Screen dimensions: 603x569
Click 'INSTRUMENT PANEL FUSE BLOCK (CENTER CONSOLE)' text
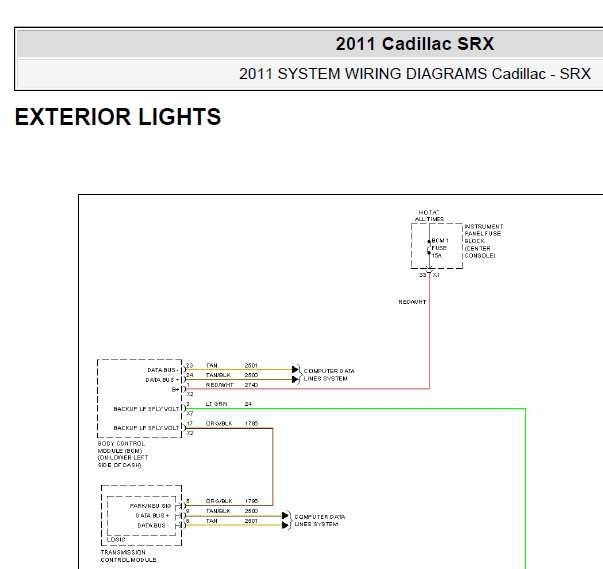(x=484, y=241)
